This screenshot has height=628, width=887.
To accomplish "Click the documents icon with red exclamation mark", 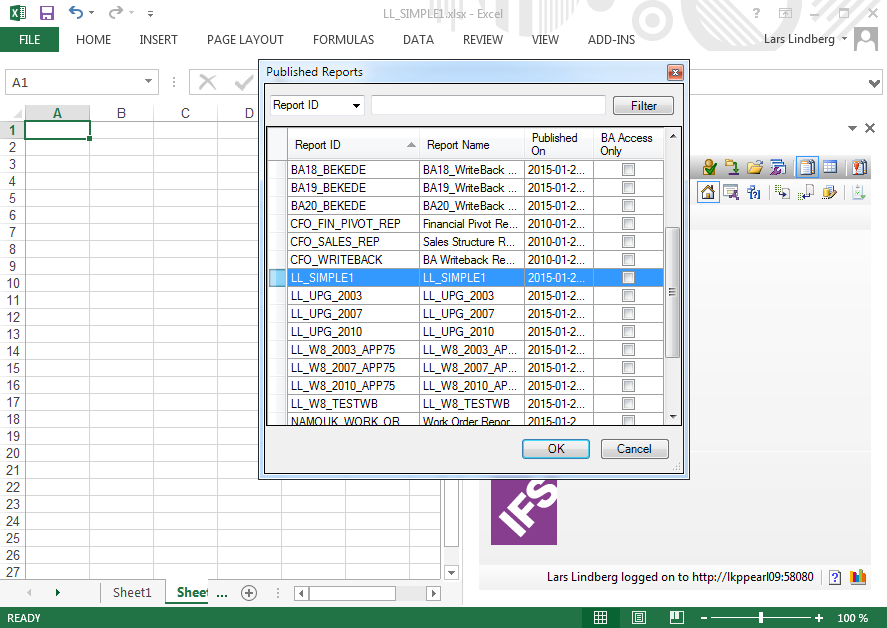I will coord(859,167).
